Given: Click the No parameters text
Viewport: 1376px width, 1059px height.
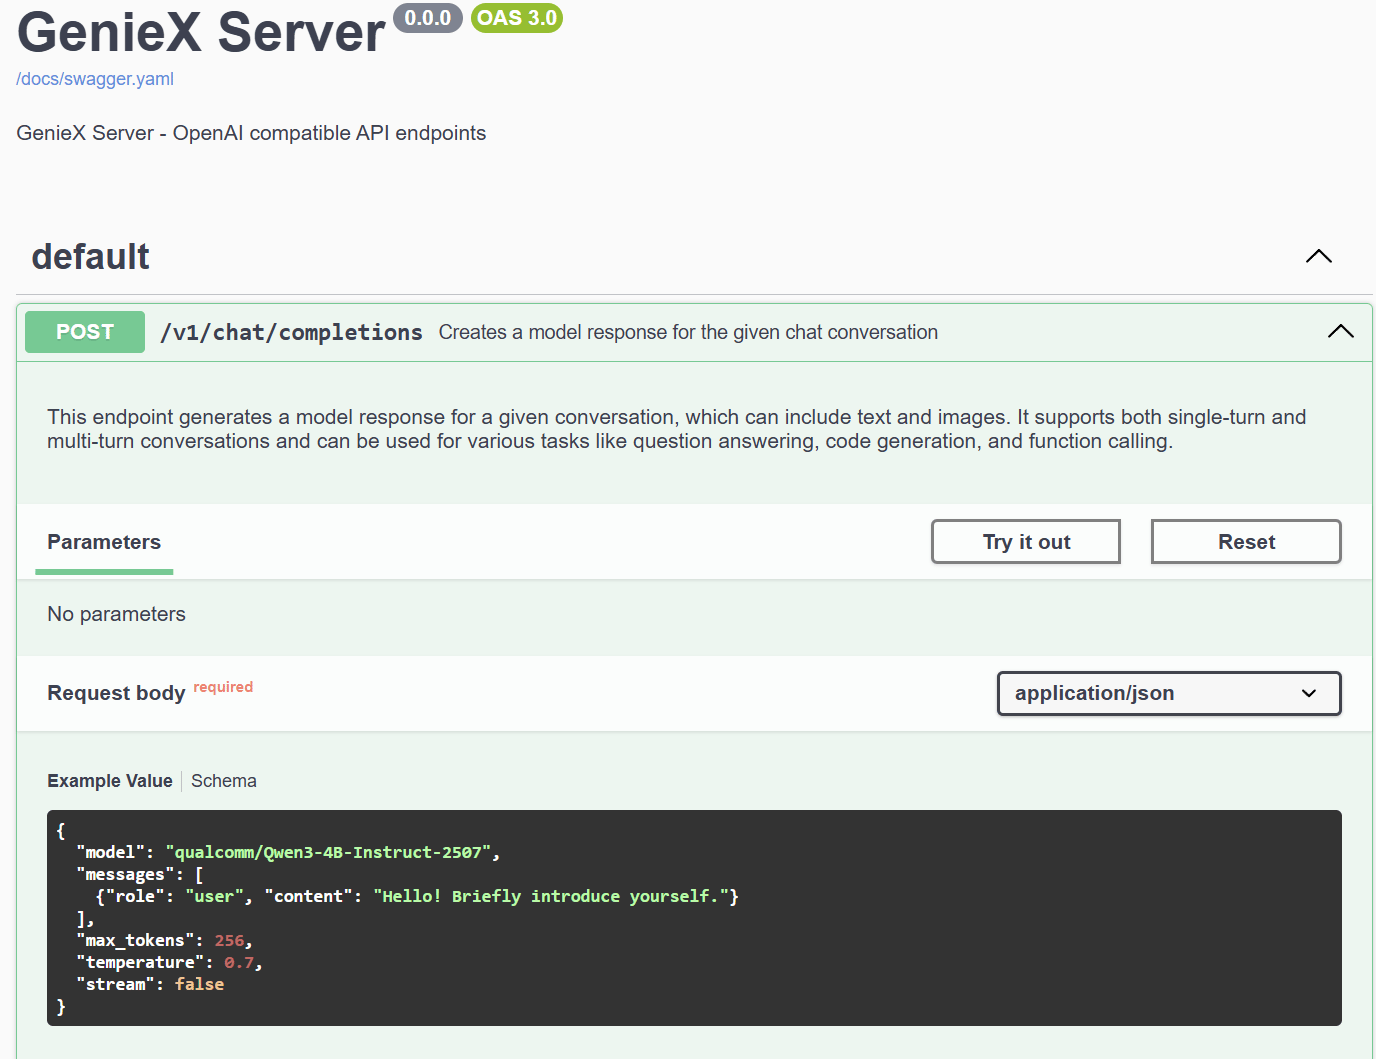Looking at the screenshot, I should coord(116,614).
